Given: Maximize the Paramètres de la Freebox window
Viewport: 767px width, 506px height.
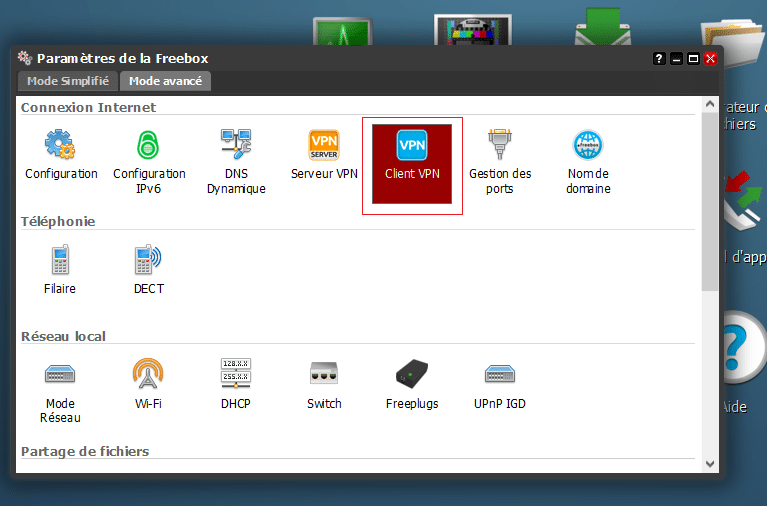Looking at the screenshot, I should coord(693,59).
